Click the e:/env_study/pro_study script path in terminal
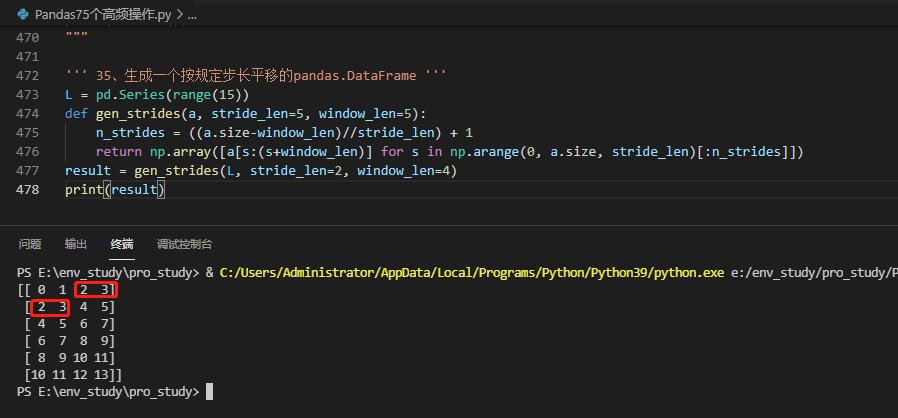The image size is (898, 418). tap(815, 272)
